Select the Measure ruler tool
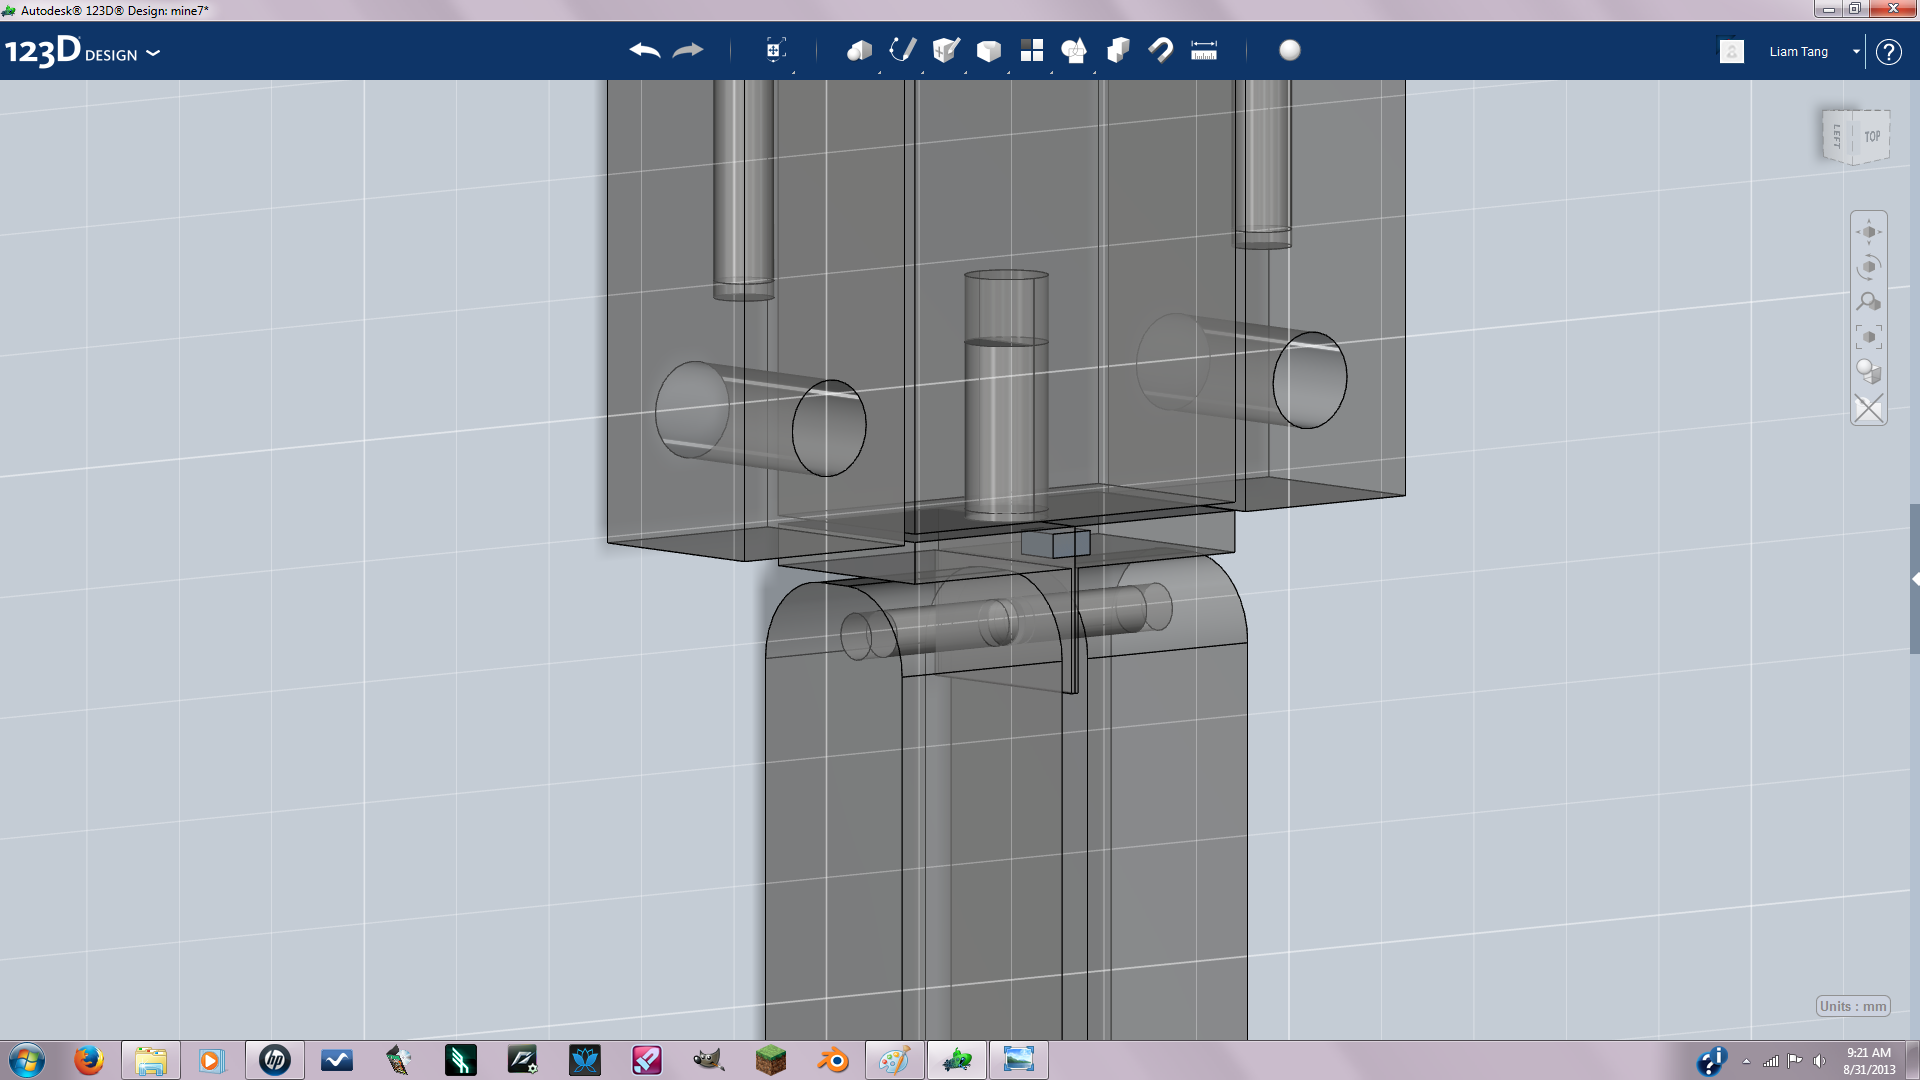 coord(1204,51)
